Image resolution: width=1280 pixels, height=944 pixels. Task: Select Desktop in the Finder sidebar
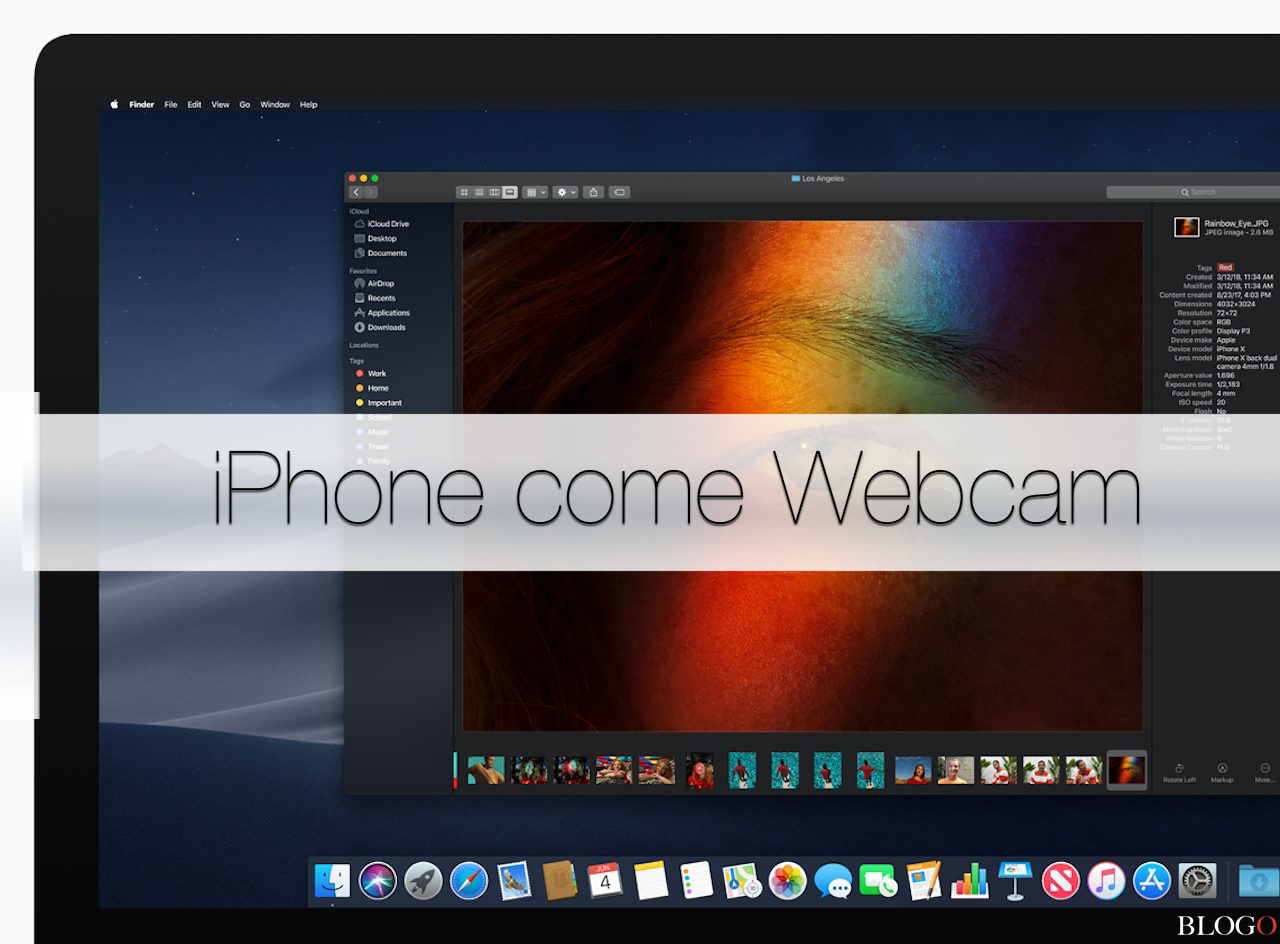click(376, 238)
